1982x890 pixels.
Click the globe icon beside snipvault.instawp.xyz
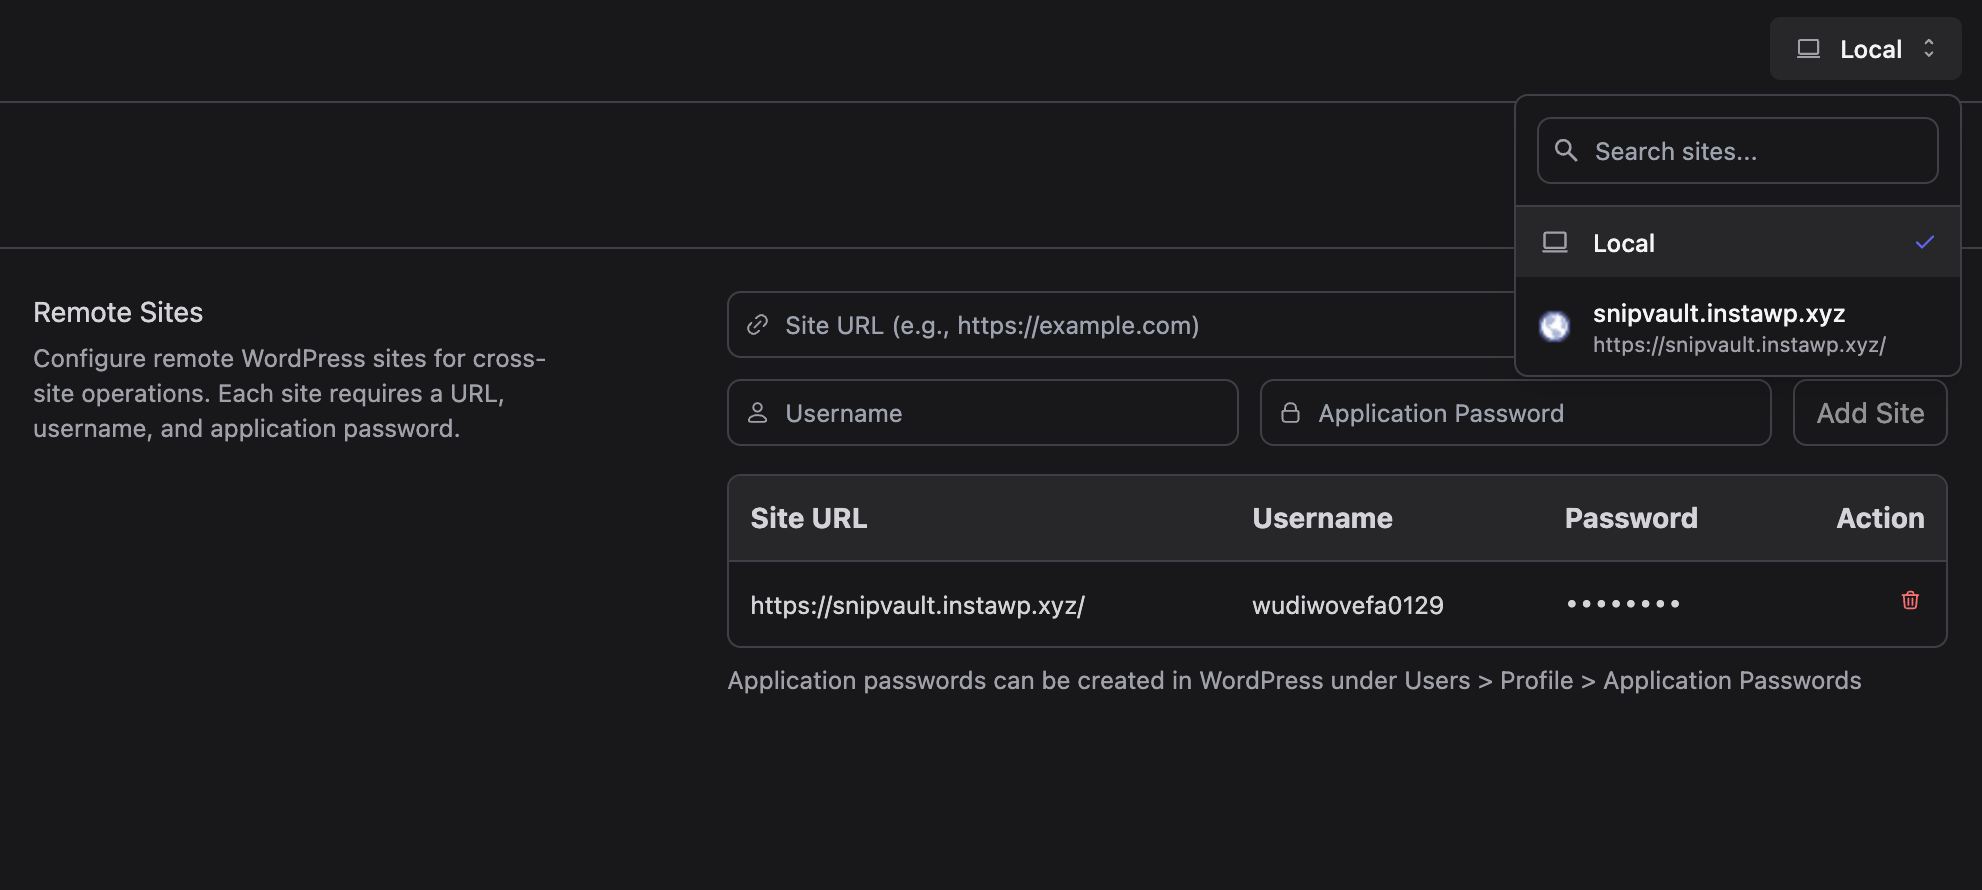[1554, 326]
